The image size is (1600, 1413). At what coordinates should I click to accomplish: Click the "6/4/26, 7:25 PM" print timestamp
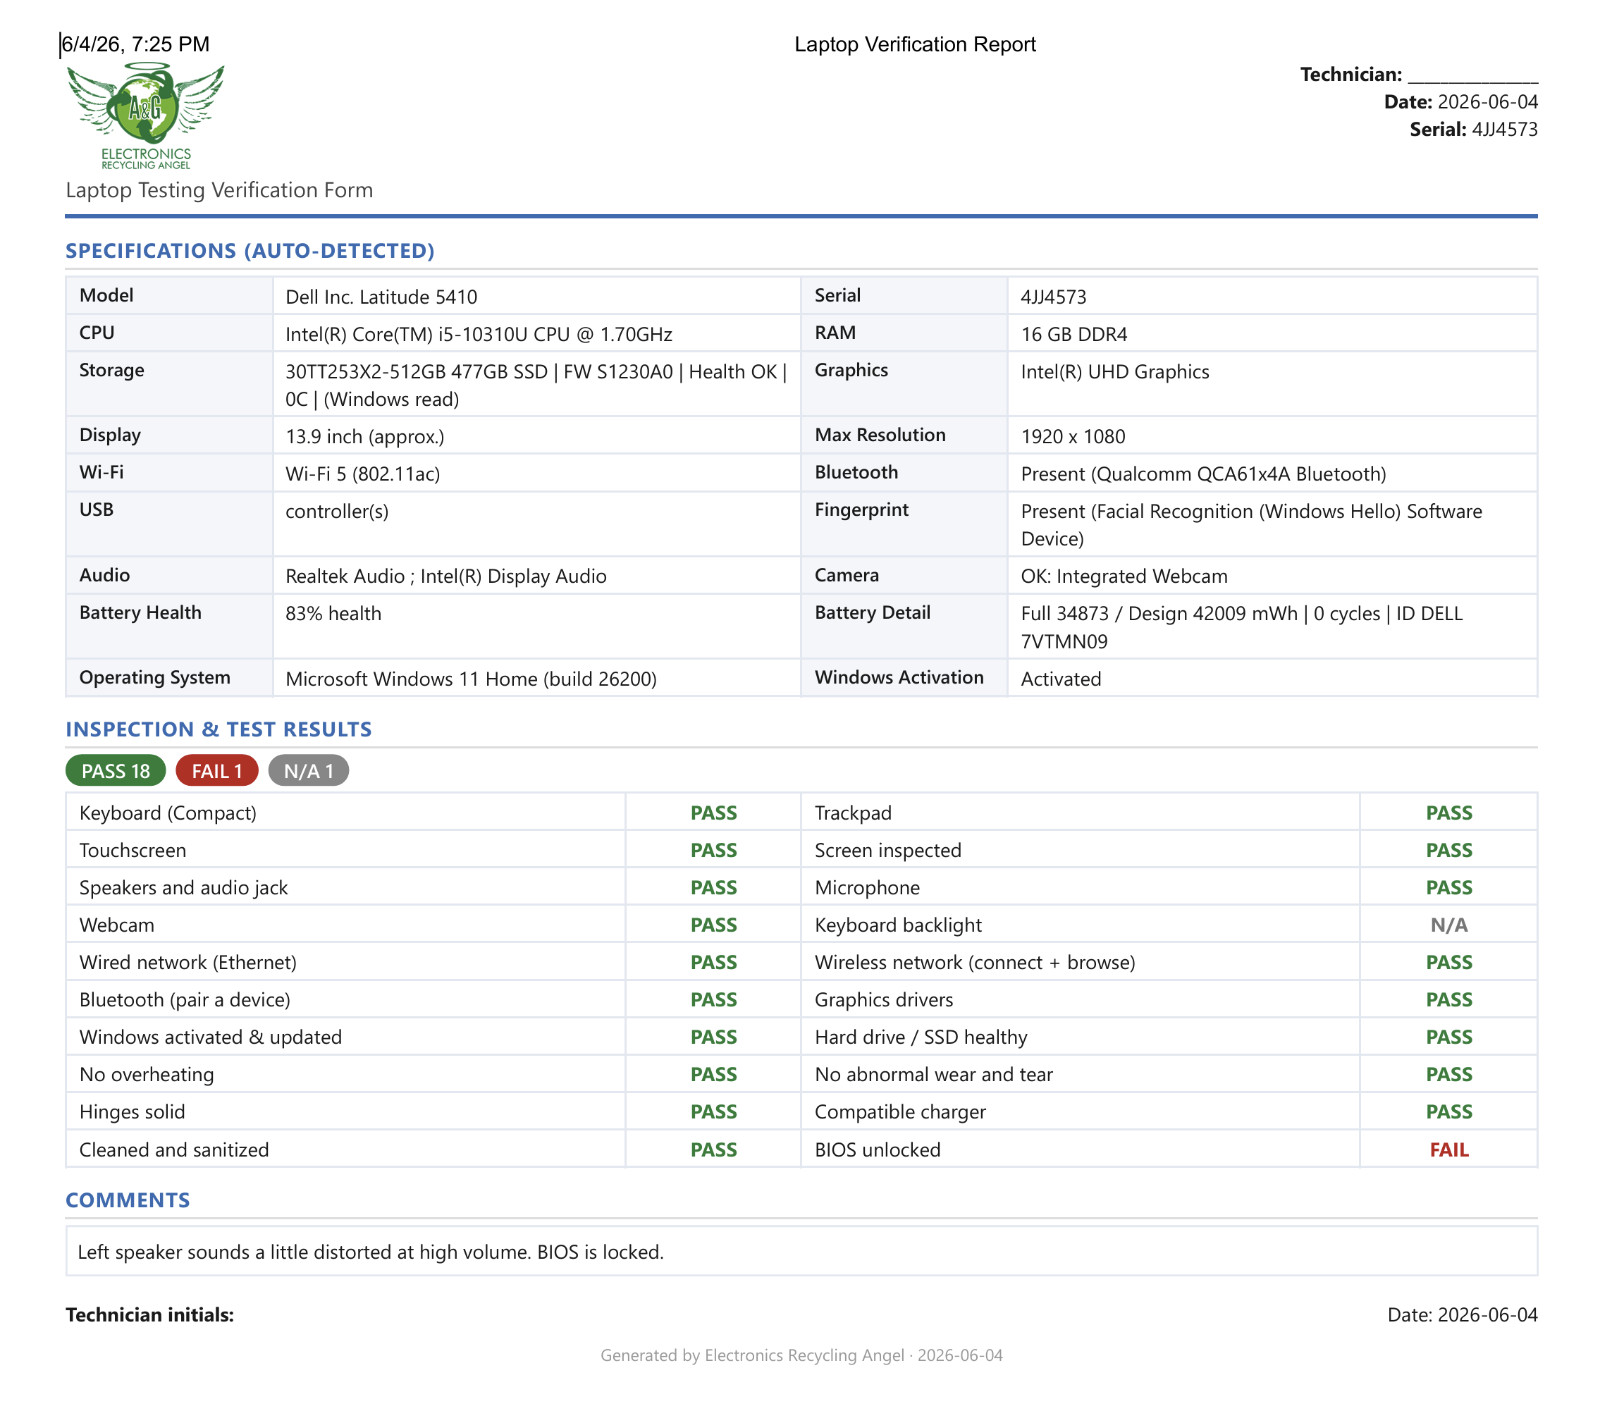[x=136, y=44]
